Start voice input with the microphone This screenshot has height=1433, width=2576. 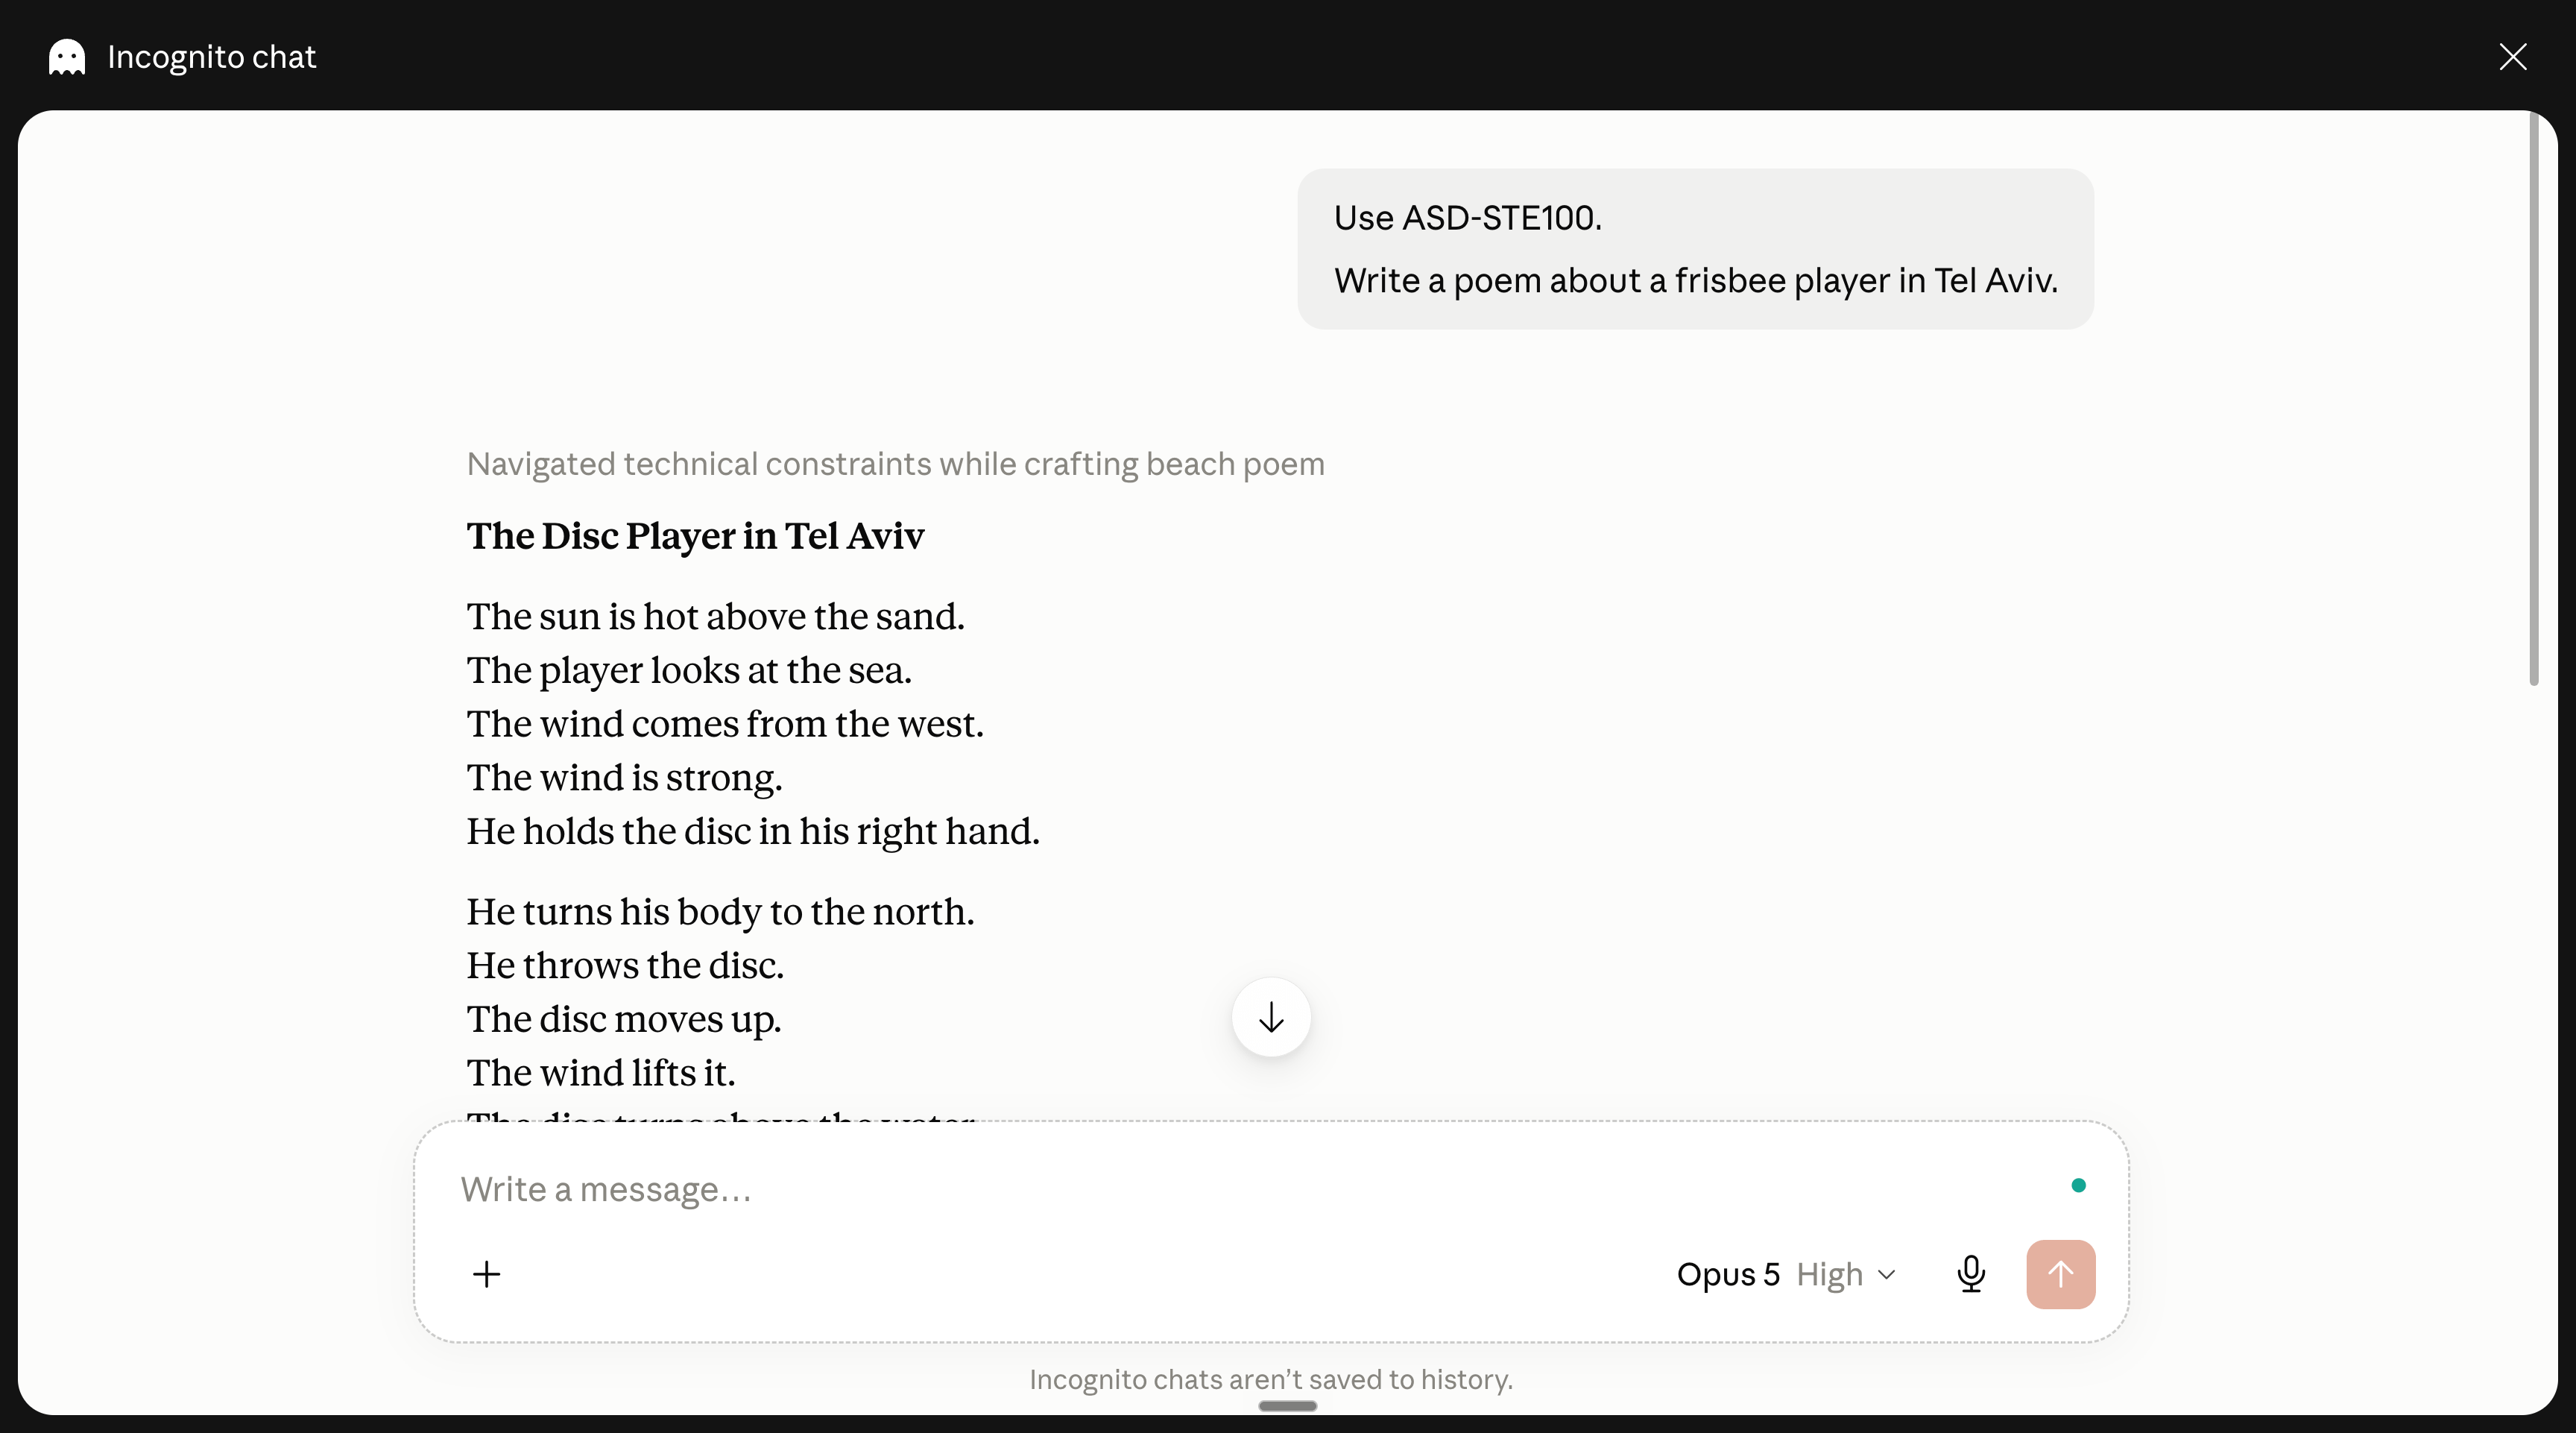click(1971, 1274)
